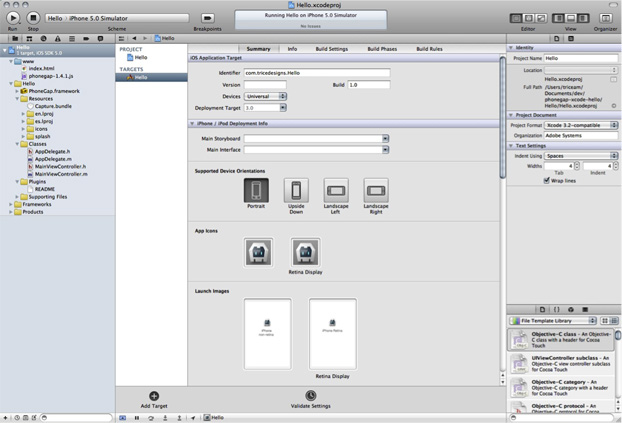Image resolution: width=622 pixels, height=423 pixels.
Task: Select the non-retina iPhone launch image
Action: point(268,334)
